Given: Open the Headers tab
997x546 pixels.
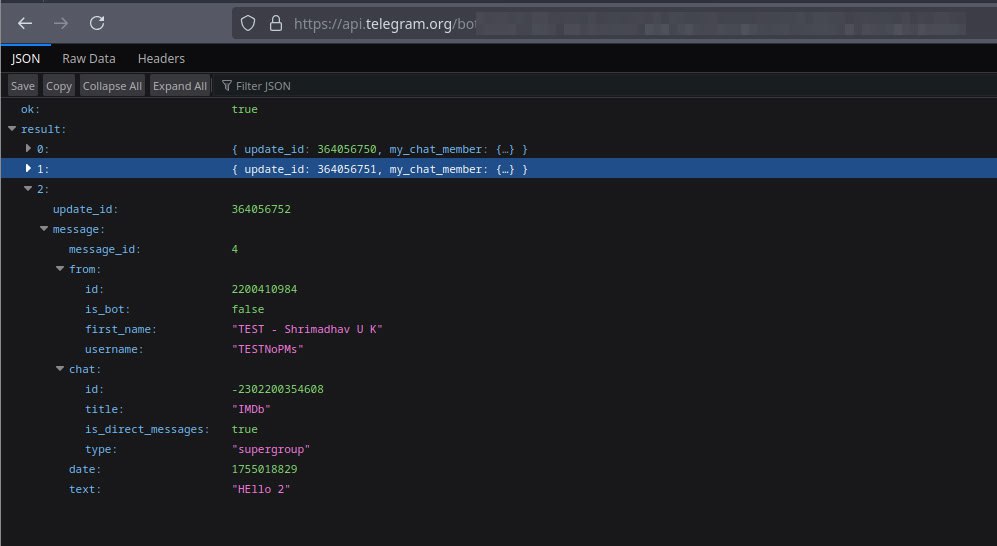Looking at the screenshot, I should coord(161,59).
